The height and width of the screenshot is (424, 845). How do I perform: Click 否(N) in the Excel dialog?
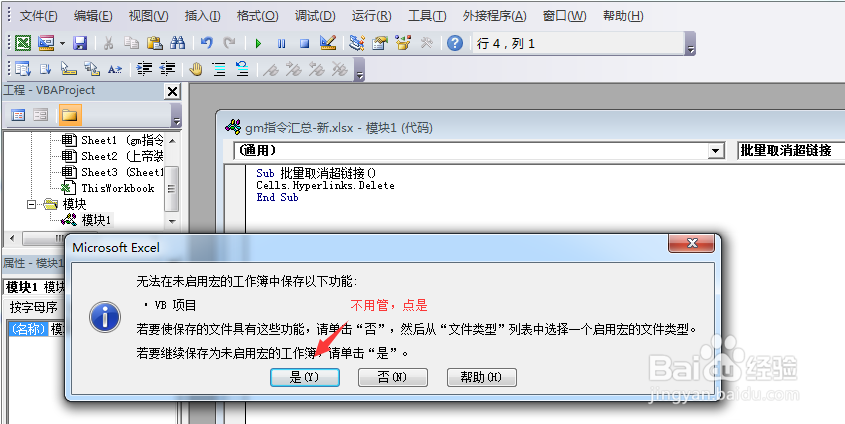tap(393, 377)
